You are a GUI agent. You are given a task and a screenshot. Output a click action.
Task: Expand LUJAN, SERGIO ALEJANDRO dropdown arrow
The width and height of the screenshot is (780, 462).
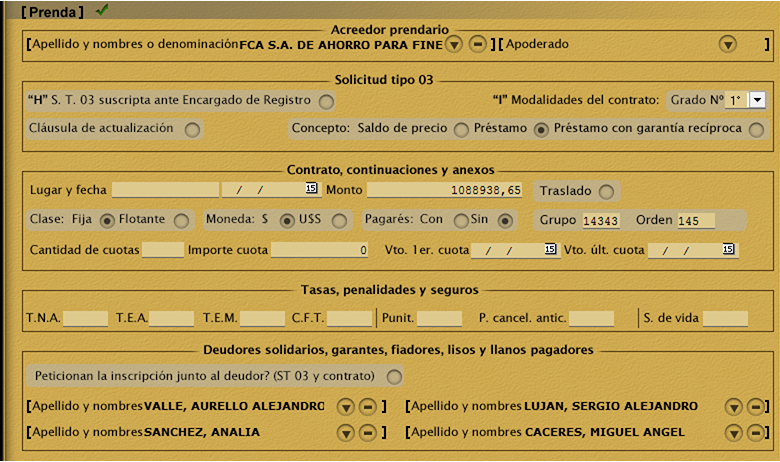point(733,407)
